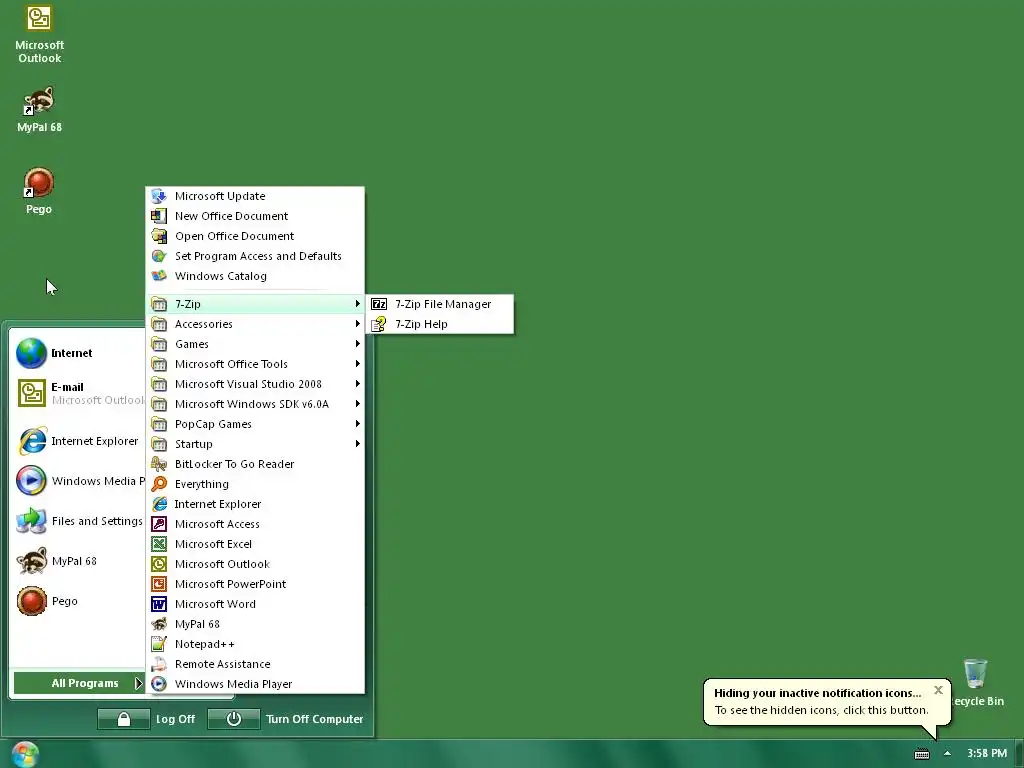
Task: Expand the Games submenu
Action: pos(255,344)
